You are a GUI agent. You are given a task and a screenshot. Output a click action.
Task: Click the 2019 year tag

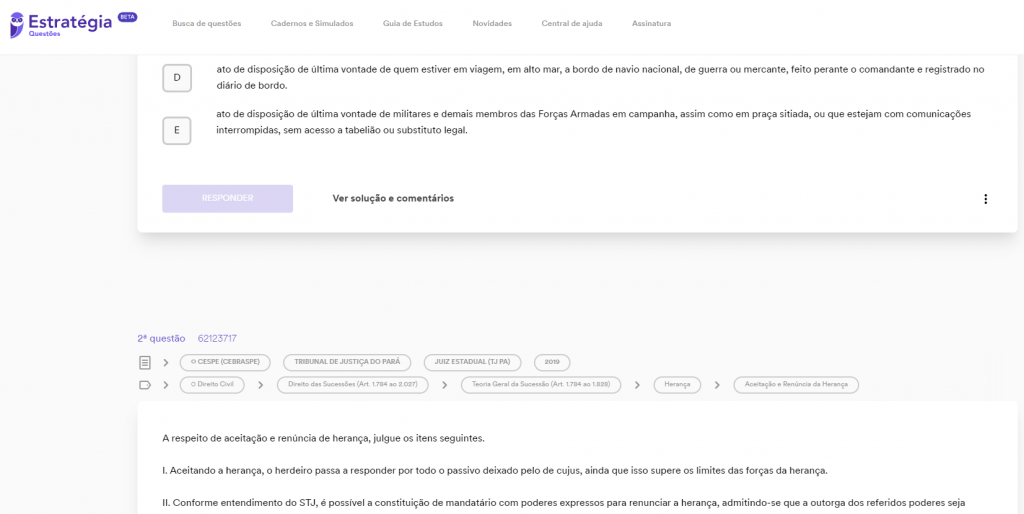[x=552, y=362]
